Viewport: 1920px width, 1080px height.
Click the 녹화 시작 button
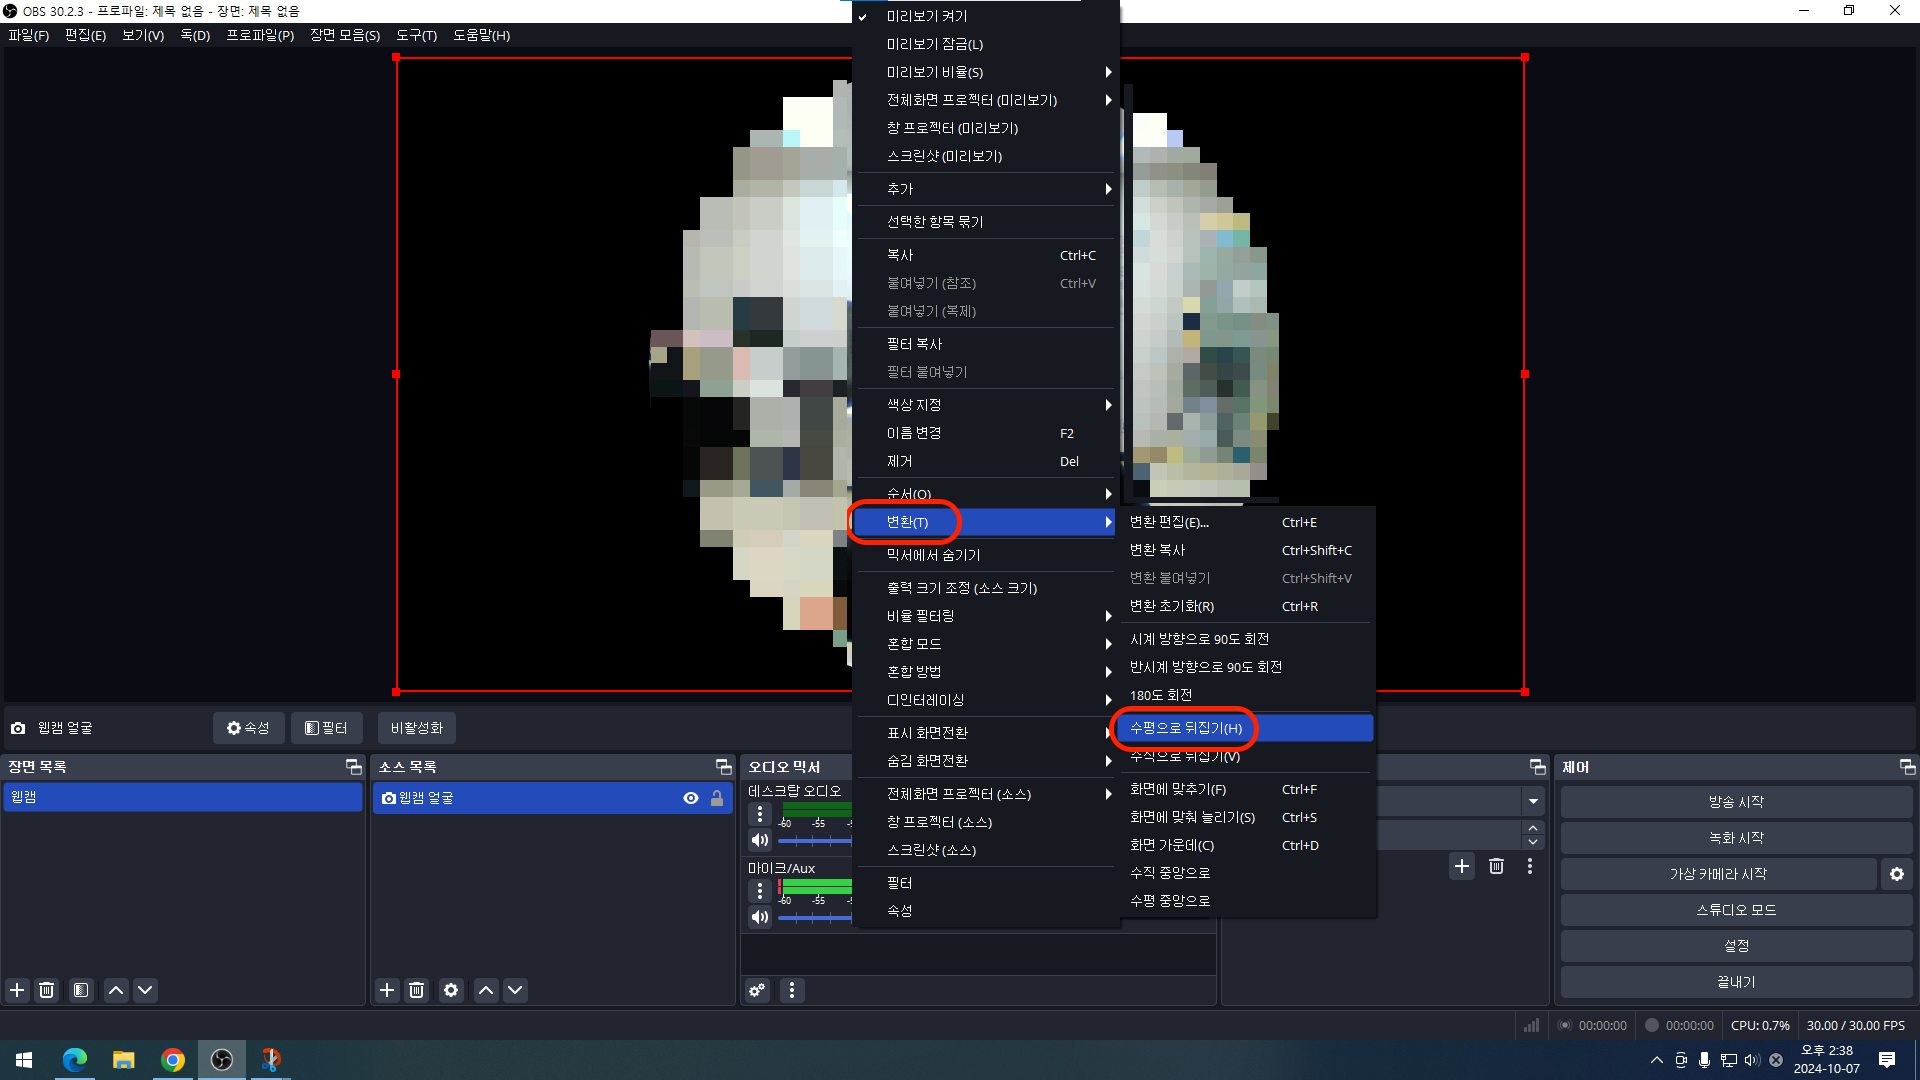click(1736, 838)
